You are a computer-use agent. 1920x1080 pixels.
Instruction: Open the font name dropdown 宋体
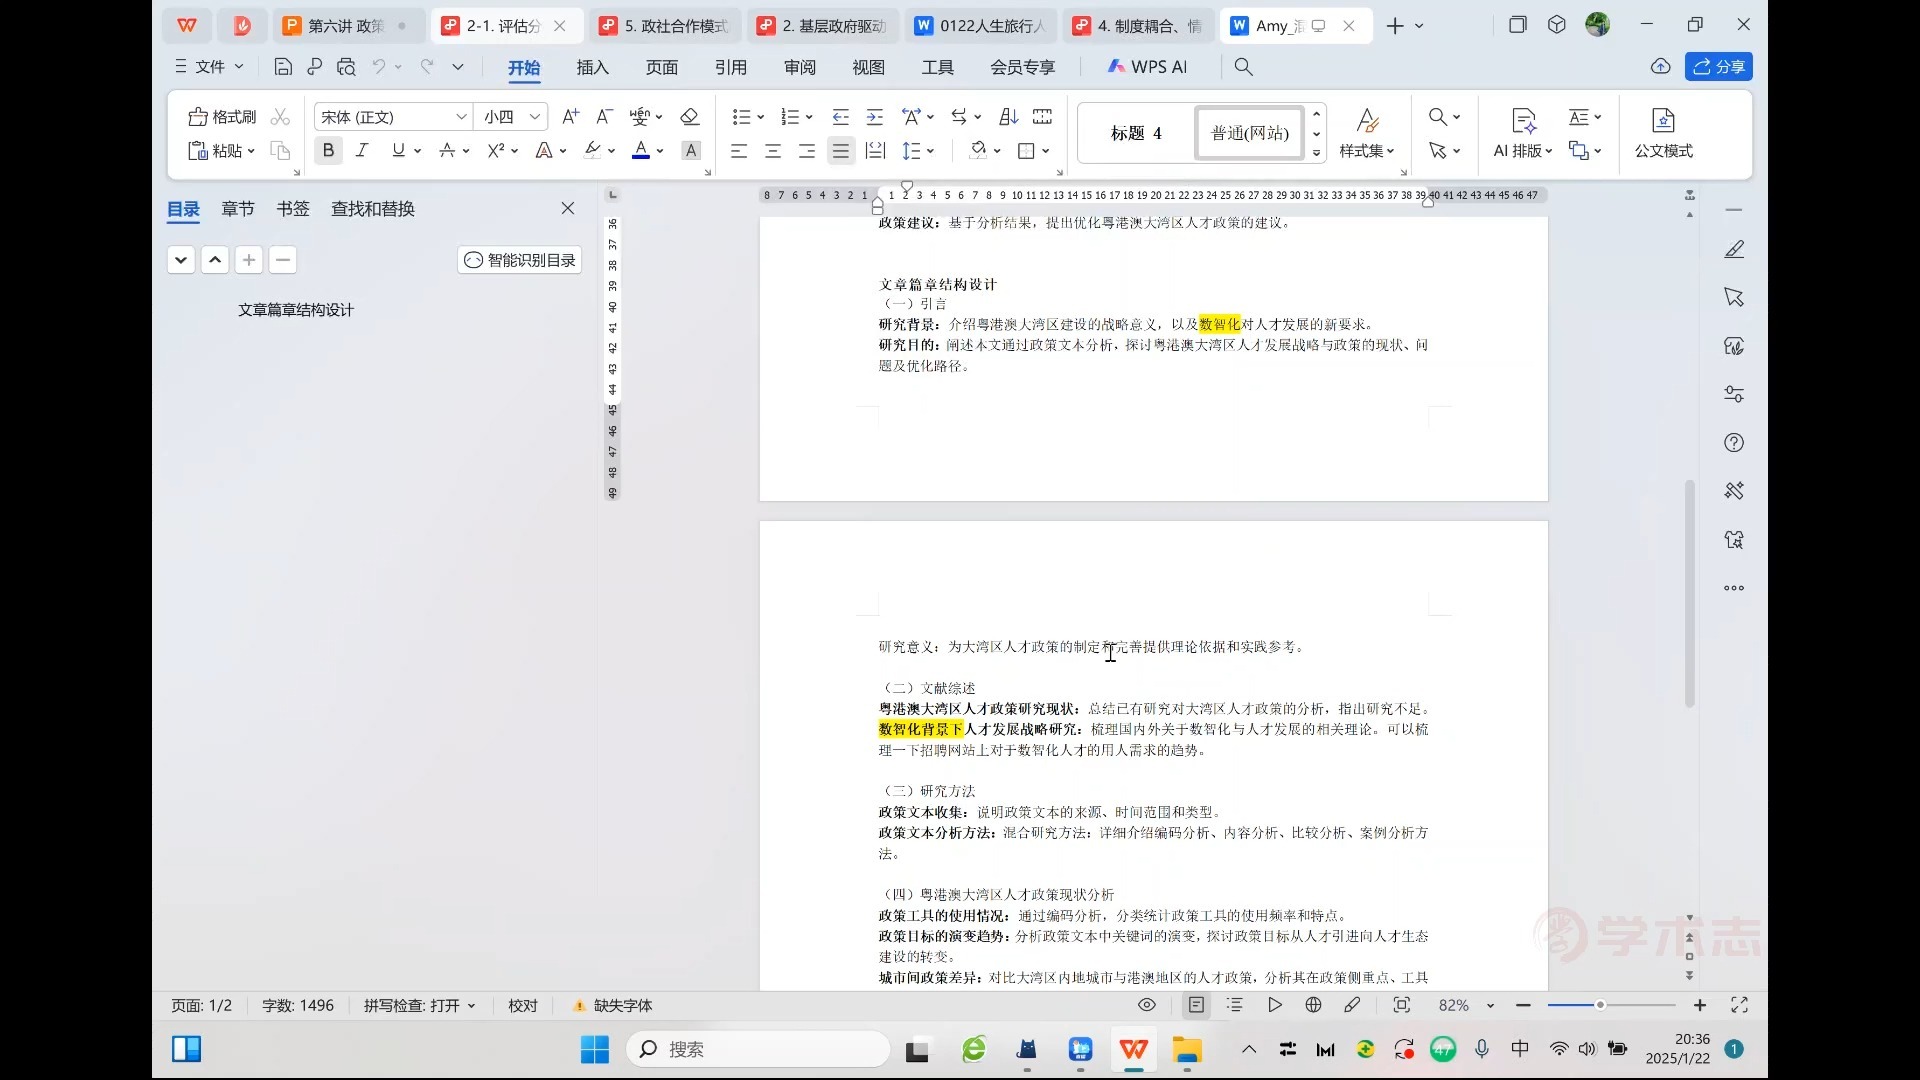(x=390, y=117)
